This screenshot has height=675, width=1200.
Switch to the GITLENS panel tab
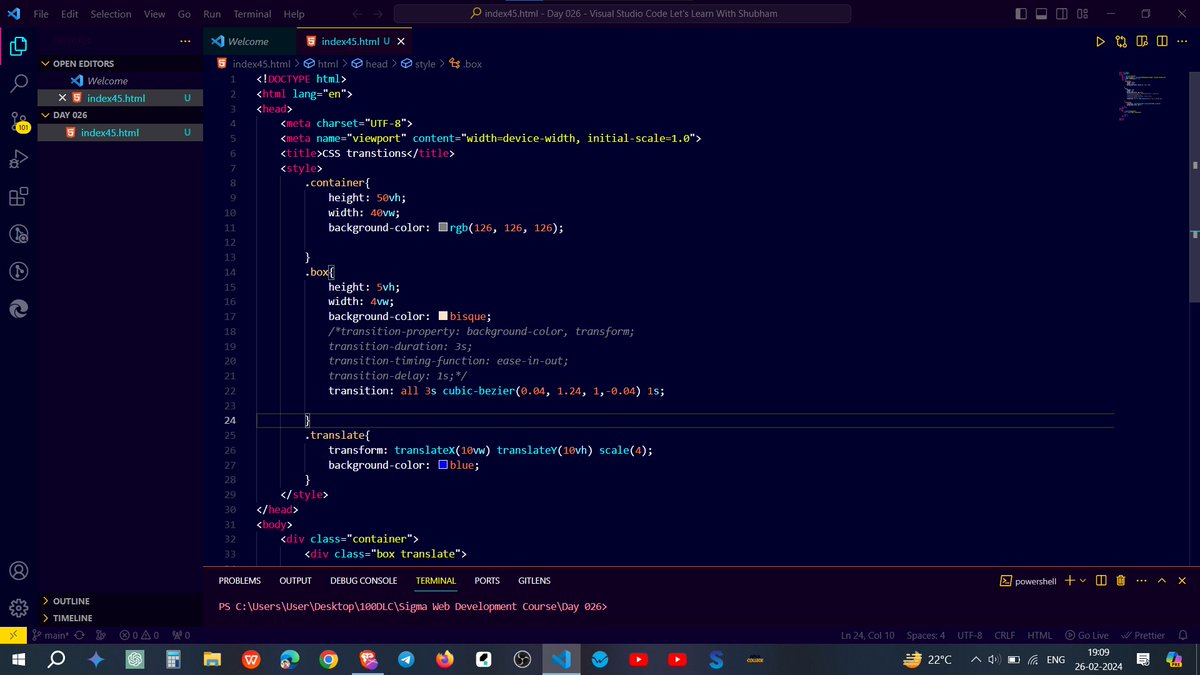tap(534, 580)
